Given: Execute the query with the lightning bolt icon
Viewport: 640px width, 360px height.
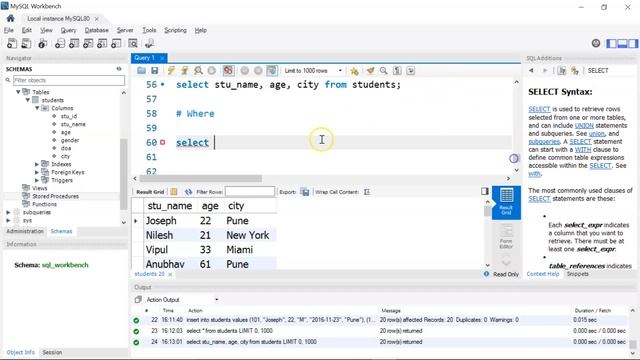Looking at the screenshot, I should (x=171, y=71).
